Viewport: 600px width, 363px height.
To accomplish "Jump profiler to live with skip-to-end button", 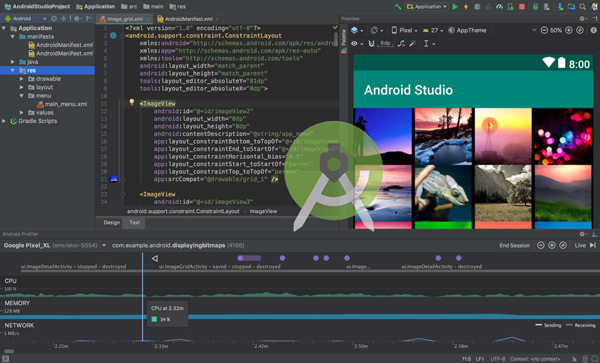I will (x=593, y=245).
